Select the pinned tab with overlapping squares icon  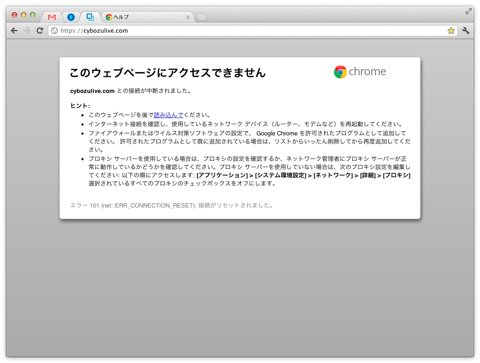90,17
